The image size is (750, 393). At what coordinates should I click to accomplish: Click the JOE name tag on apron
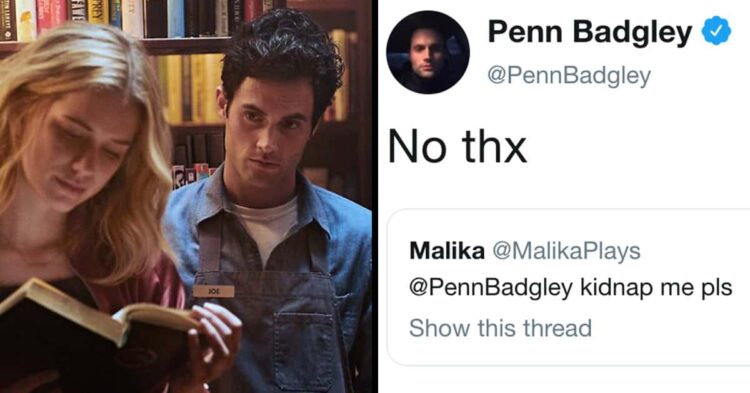pyautogui.click(x=214, y=291)
